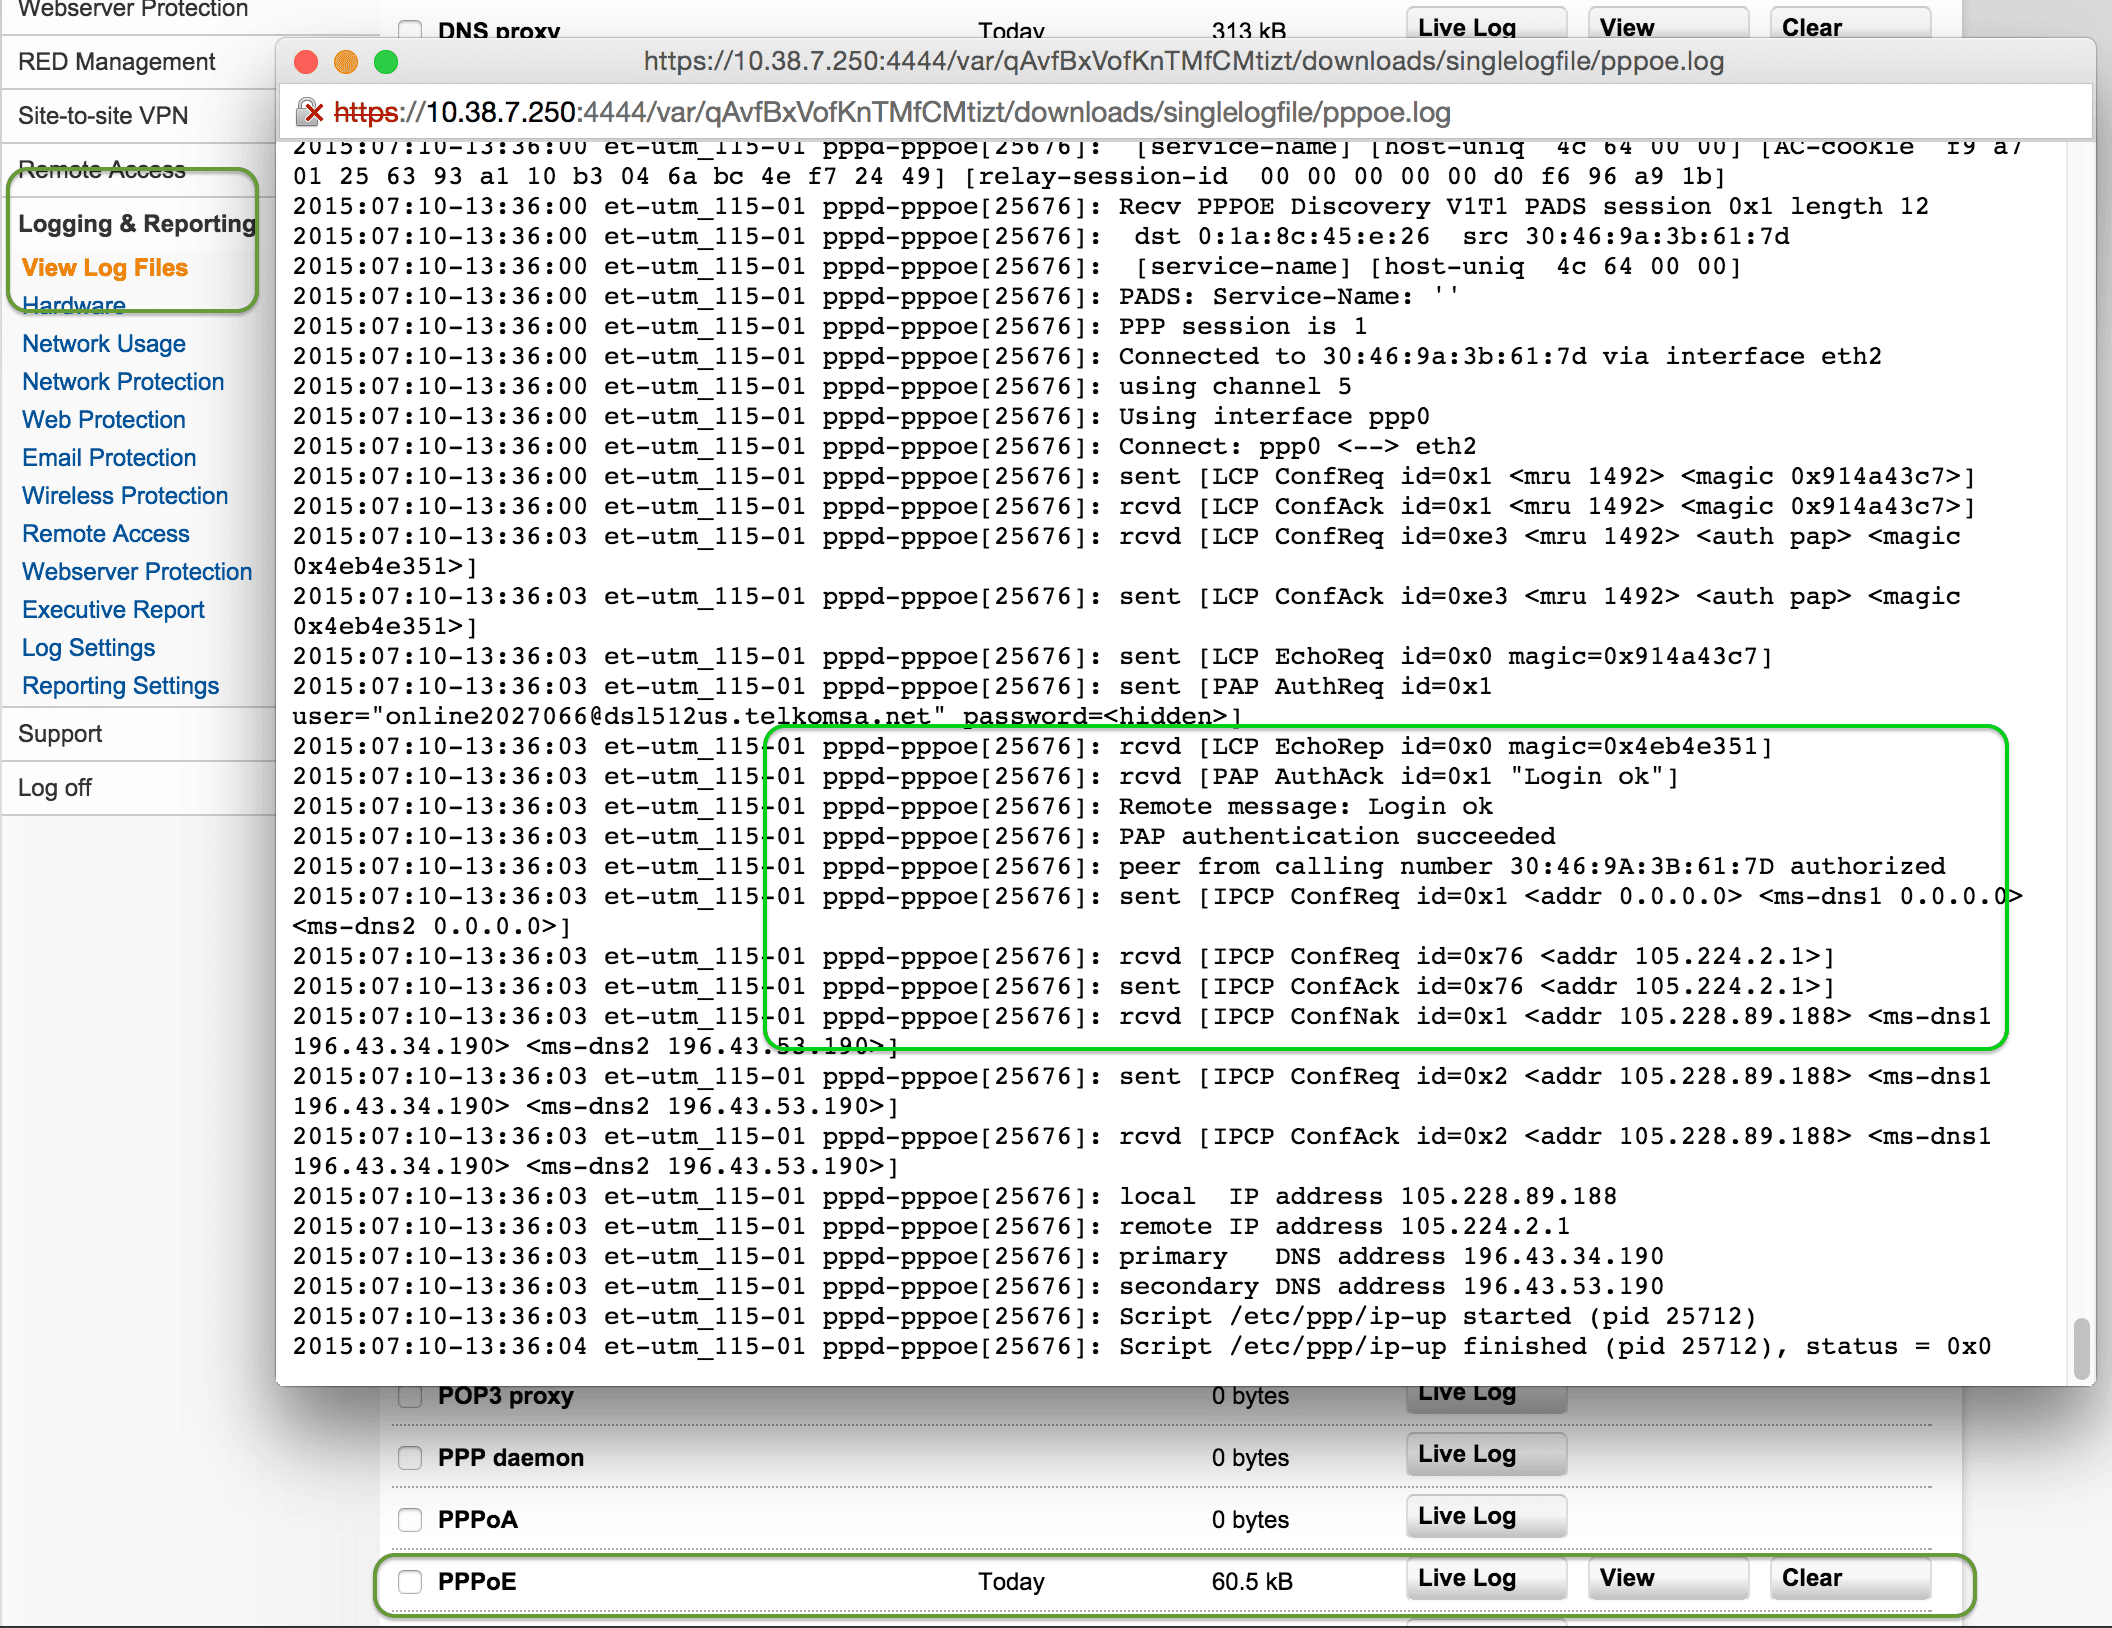Expand Logging & Reporting menu section
Image resolution: width=2112 pixels, height=1628 pixels.
pos(137,224)
